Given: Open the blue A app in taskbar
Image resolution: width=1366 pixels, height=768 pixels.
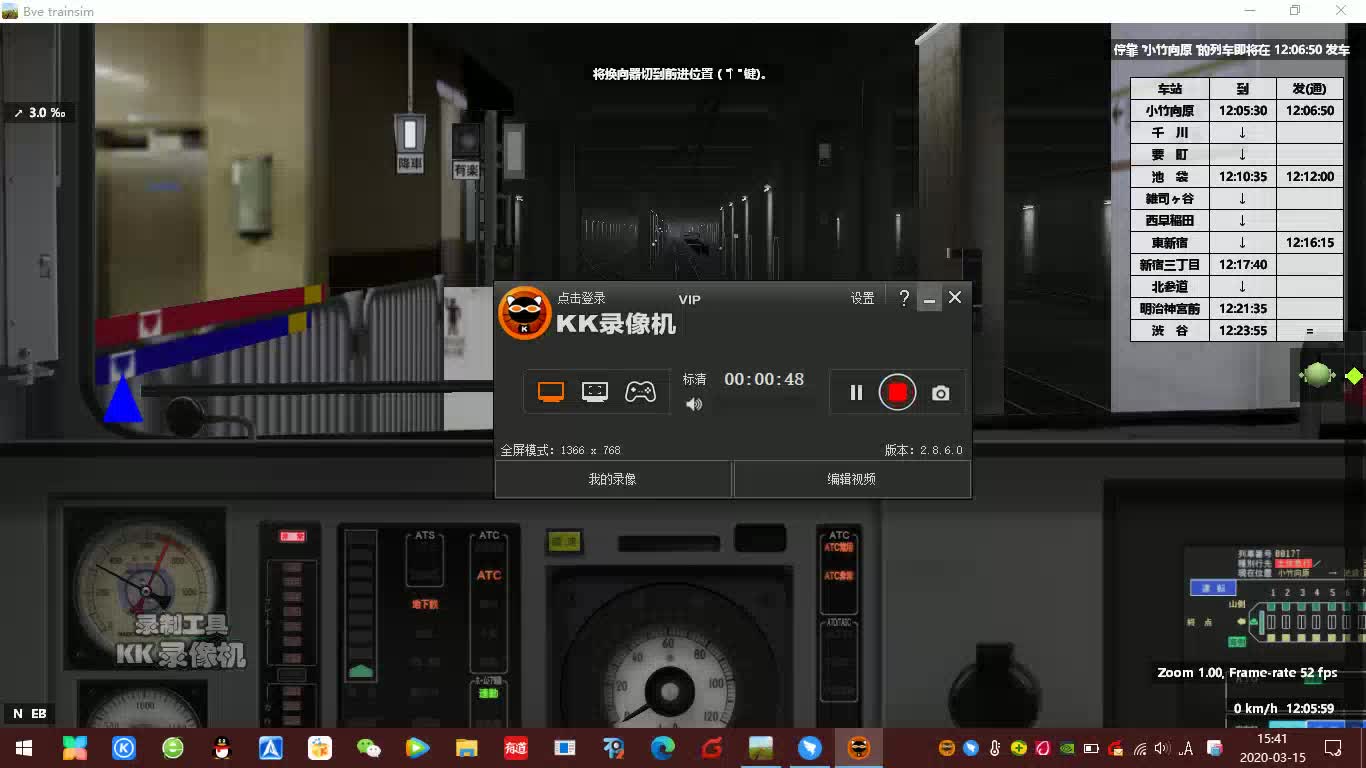Looking at the screenshot, I should [270, 748].
